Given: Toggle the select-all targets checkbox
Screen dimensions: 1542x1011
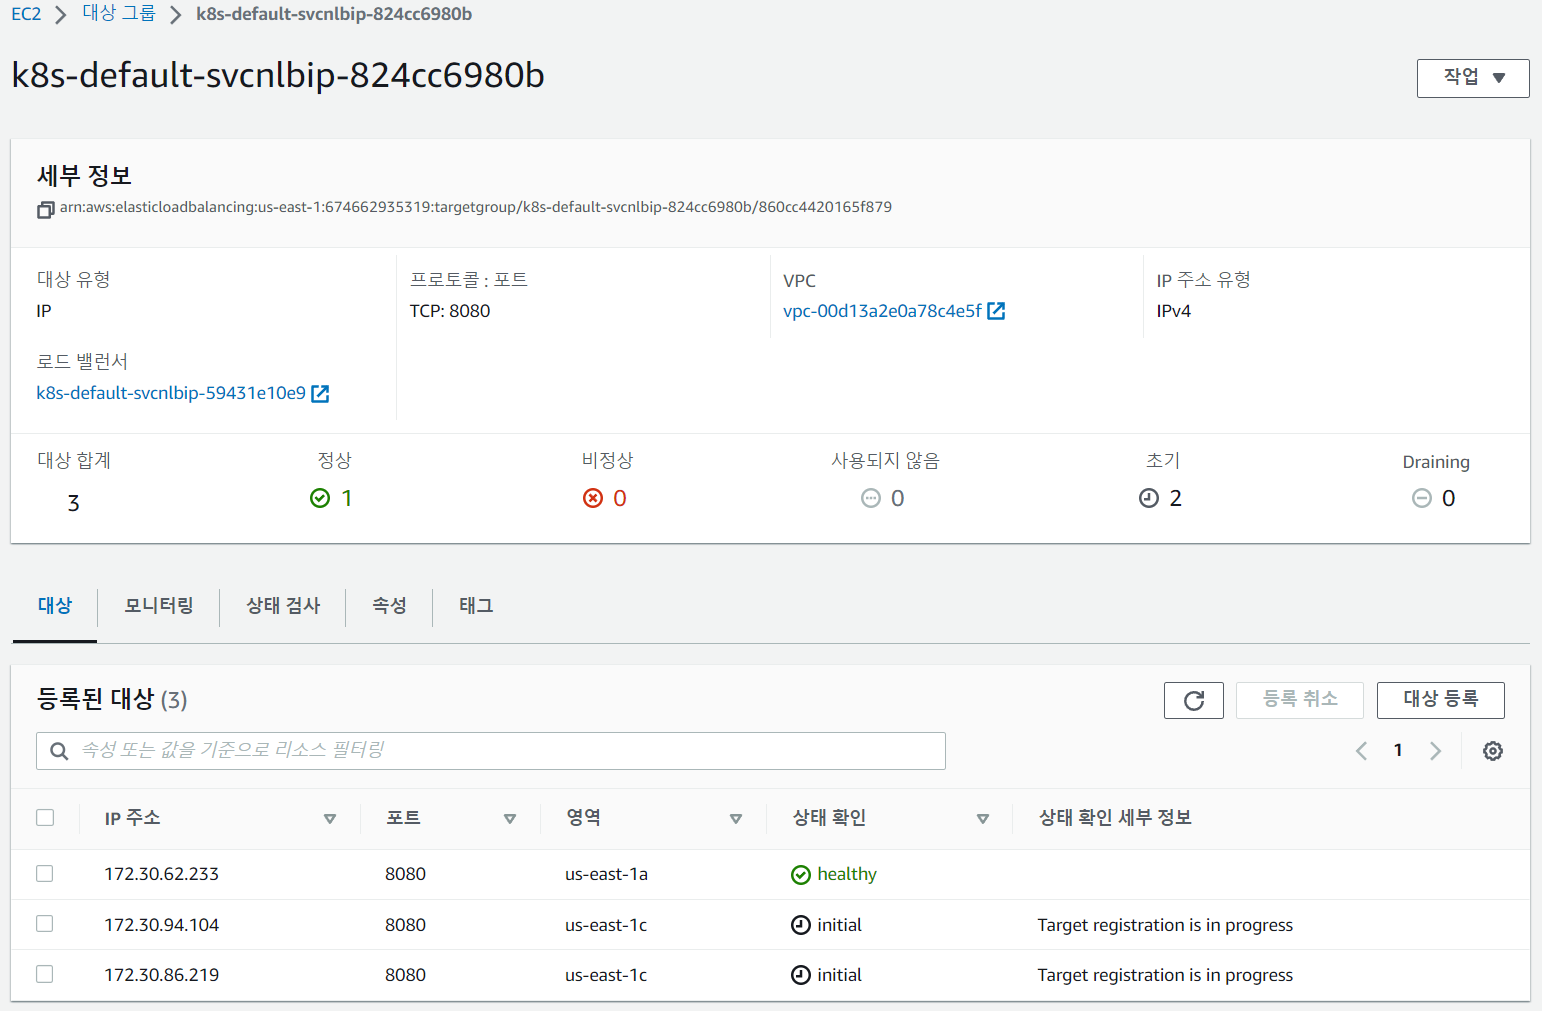Looking at the screenshot, I should pos(45,817).
